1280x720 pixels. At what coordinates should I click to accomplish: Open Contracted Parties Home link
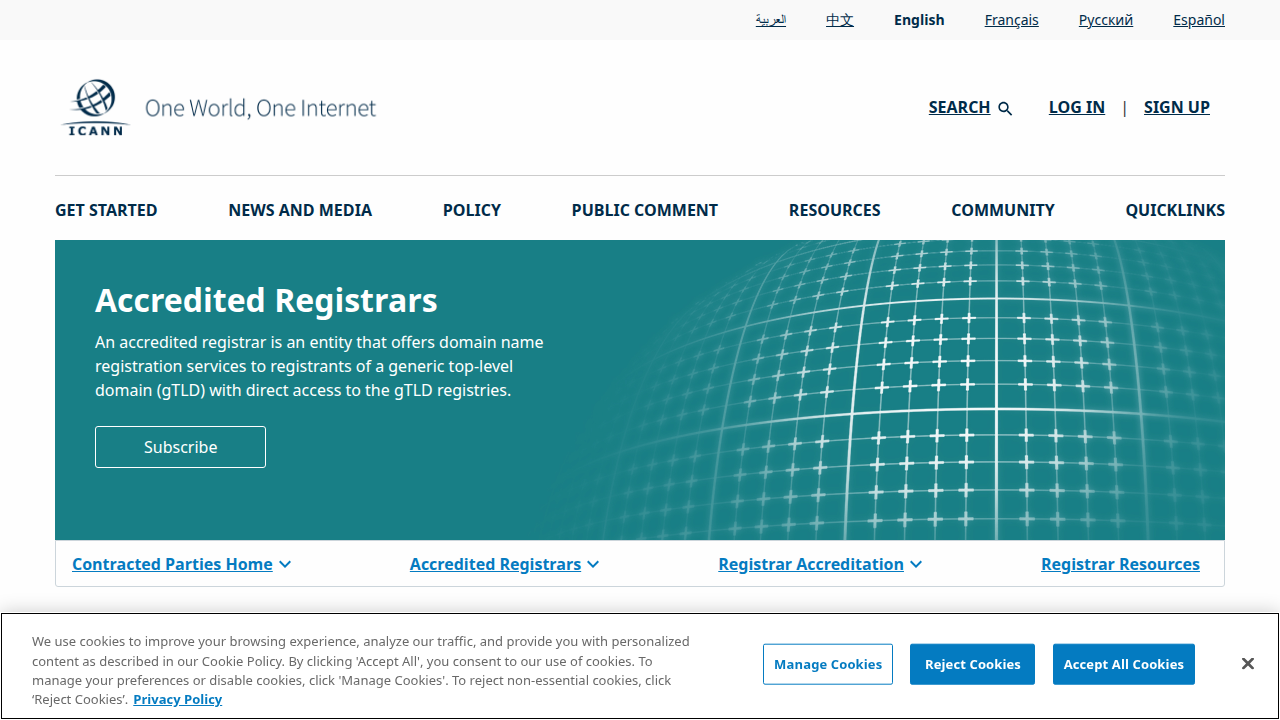pos(172,564)
